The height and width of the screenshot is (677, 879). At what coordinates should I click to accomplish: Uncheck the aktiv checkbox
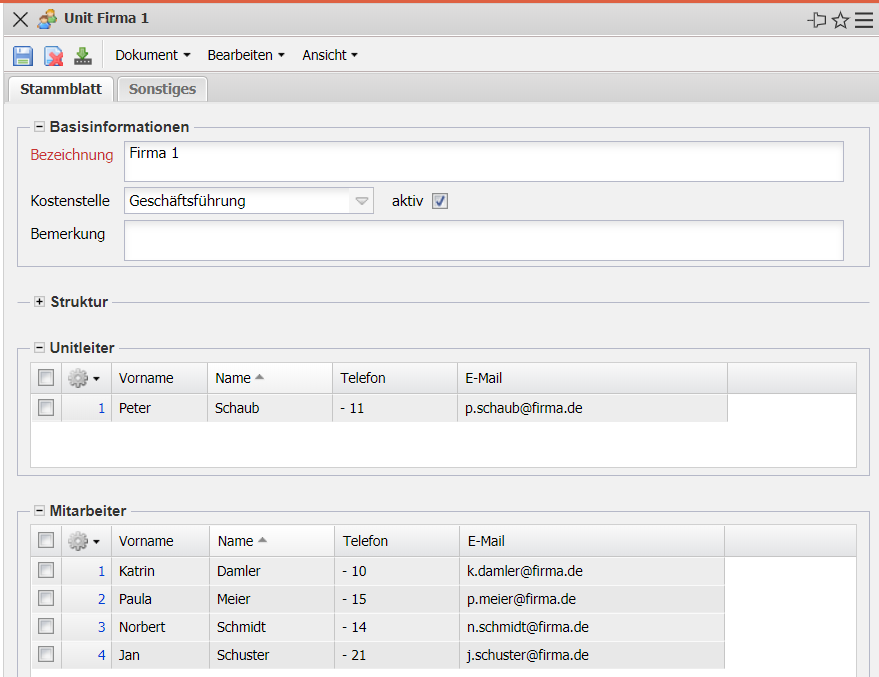(x=440, y=201)
